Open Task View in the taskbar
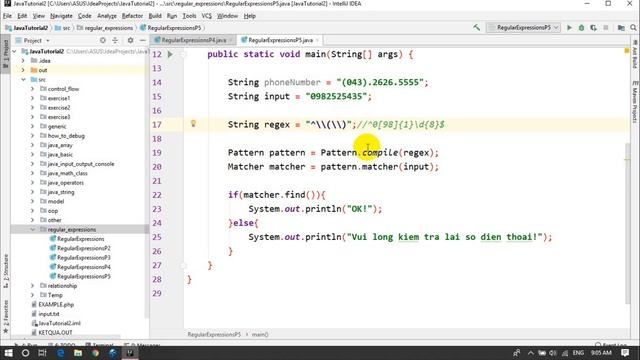The image size is (640, 360). [42, 353]
